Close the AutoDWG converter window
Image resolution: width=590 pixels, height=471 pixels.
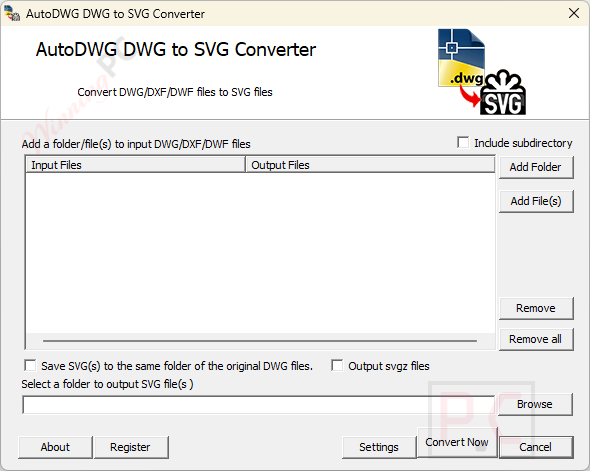574,13
